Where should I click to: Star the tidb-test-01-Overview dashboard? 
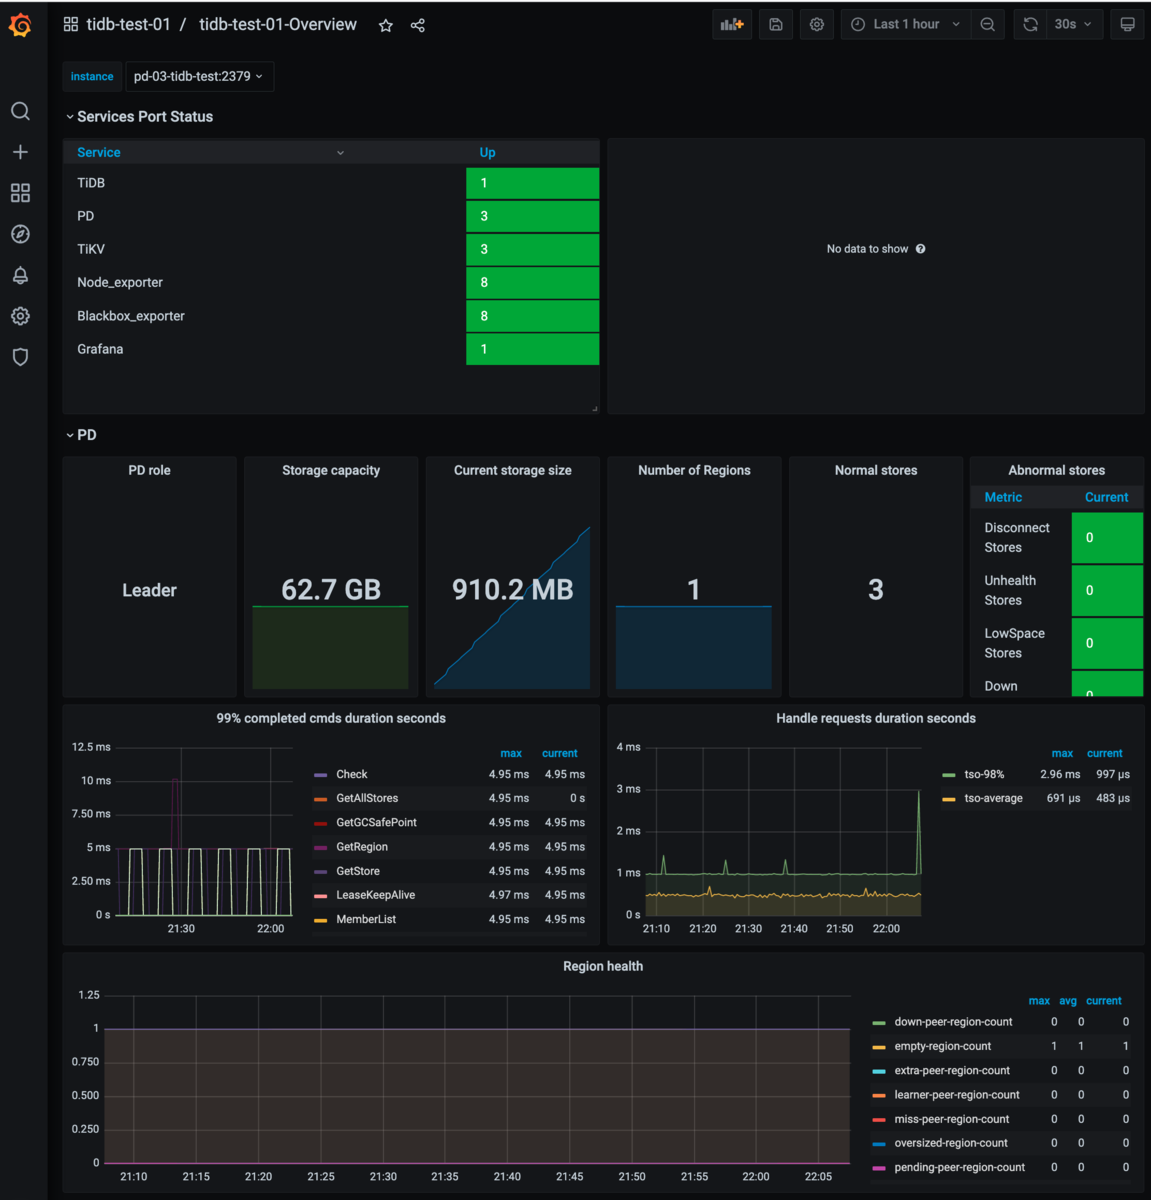coord(386,25)
